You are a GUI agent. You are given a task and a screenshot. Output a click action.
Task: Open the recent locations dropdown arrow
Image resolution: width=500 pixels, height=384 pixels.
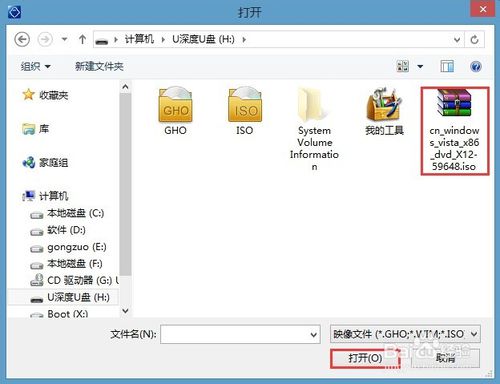(65, 39)
